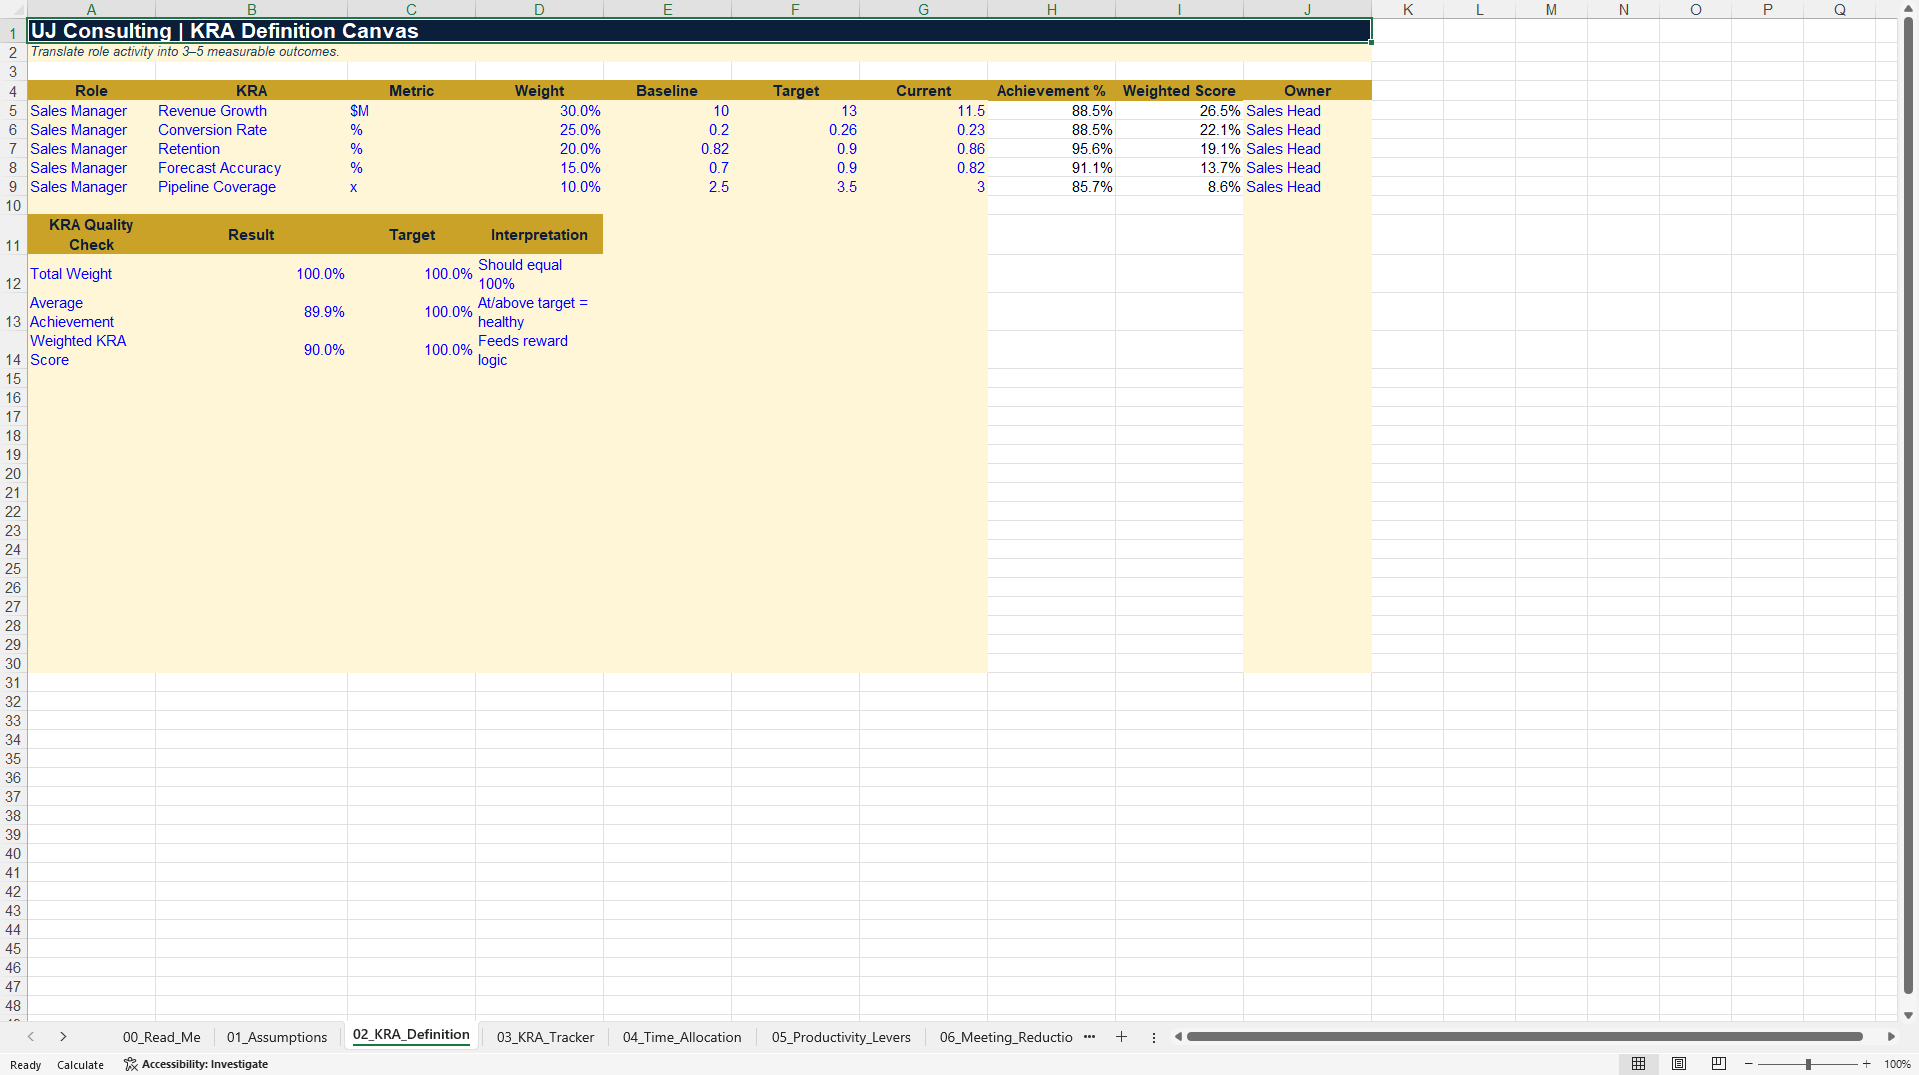Select the 'Pipeline Coverage' cell

point(251,187)
